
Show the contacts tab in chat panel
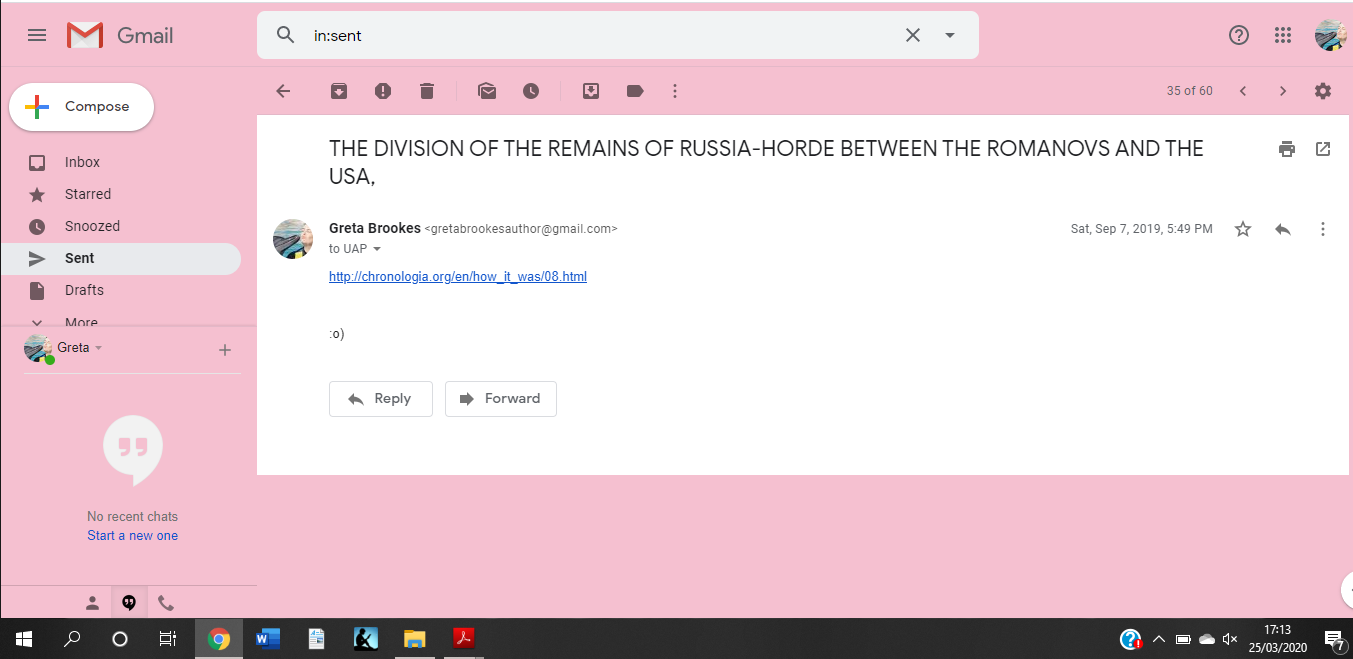coord(92,603)
